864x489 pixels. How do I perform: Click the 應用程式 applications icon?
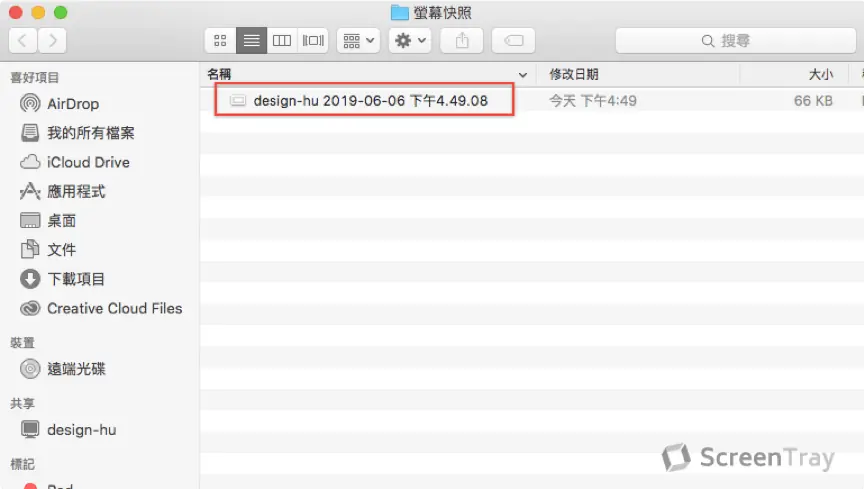30,191
